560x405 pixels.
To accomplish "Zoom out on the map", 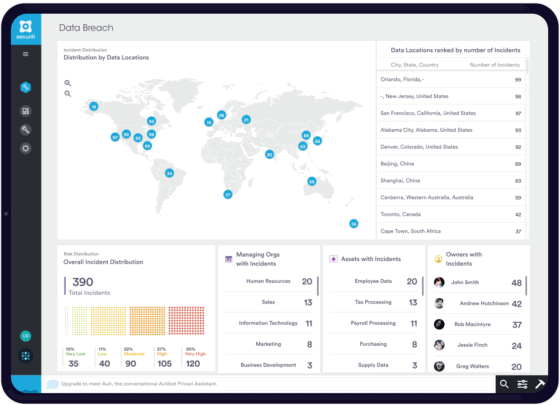I will [x=68, y=94].
